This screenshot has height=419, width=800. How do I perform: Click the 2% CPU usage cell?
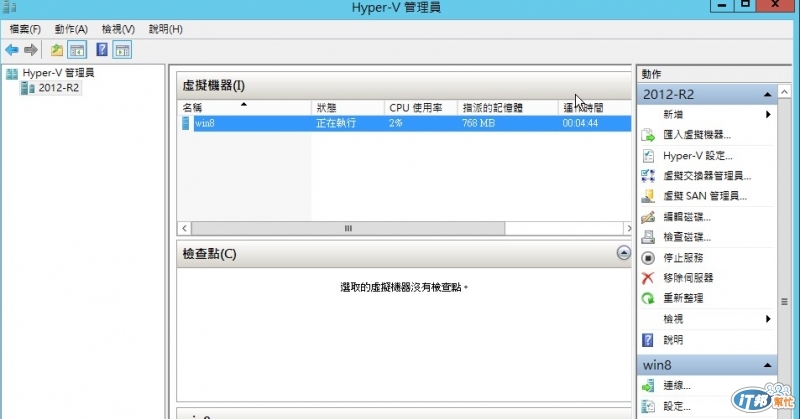click(x=396, y=123)
